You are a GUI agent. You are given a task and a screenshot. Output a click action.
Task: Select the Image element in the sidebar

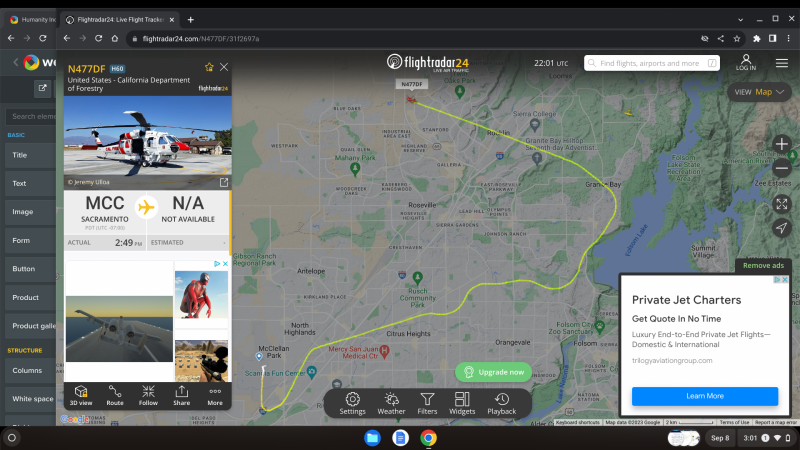click(31, 212)
